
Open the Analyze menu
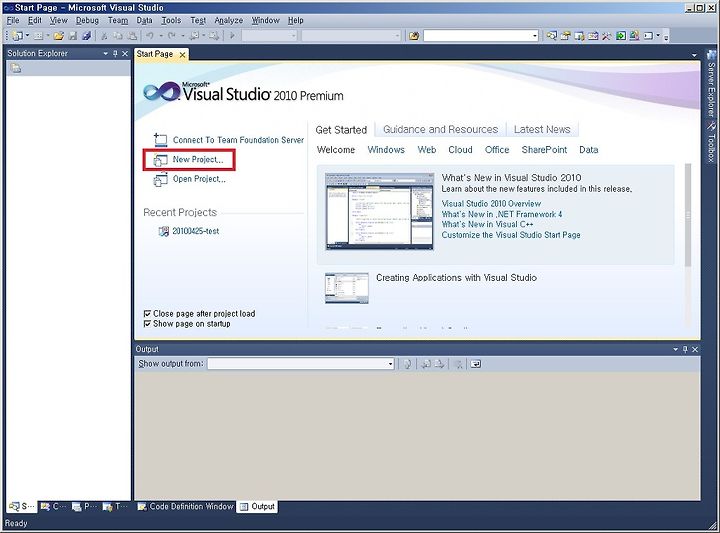pos(229,20)
